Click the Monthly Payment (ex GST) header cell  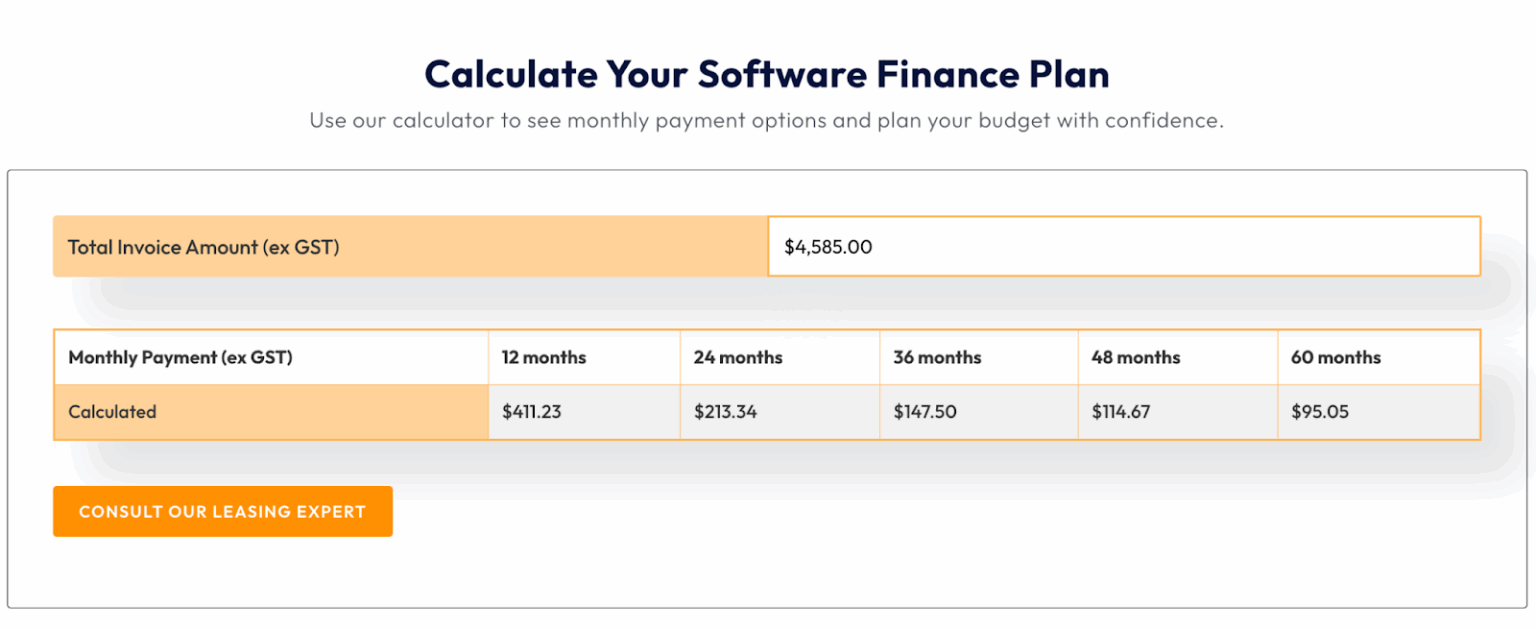[x=271, y=357]
